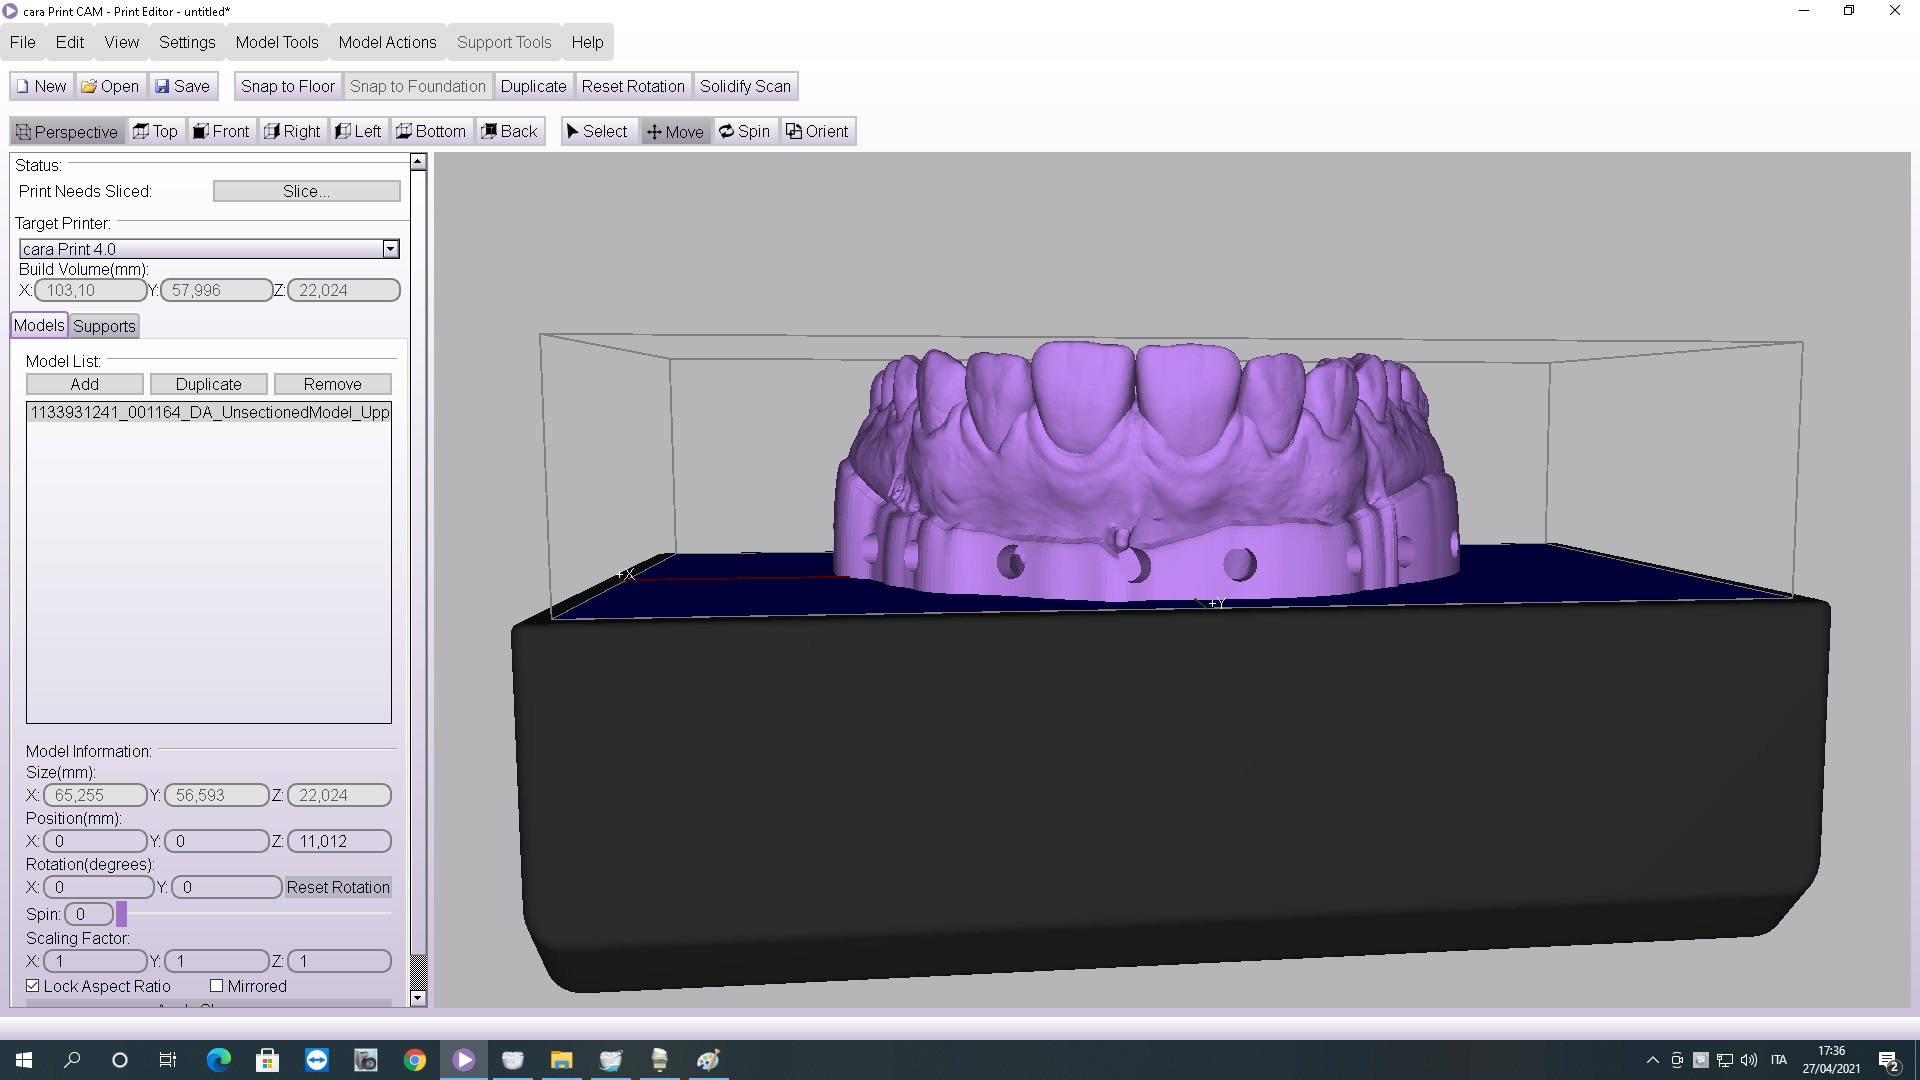Open the Settings menu
The height and width of the screenshot is (1080, 1920).
(x=187, y=42)
